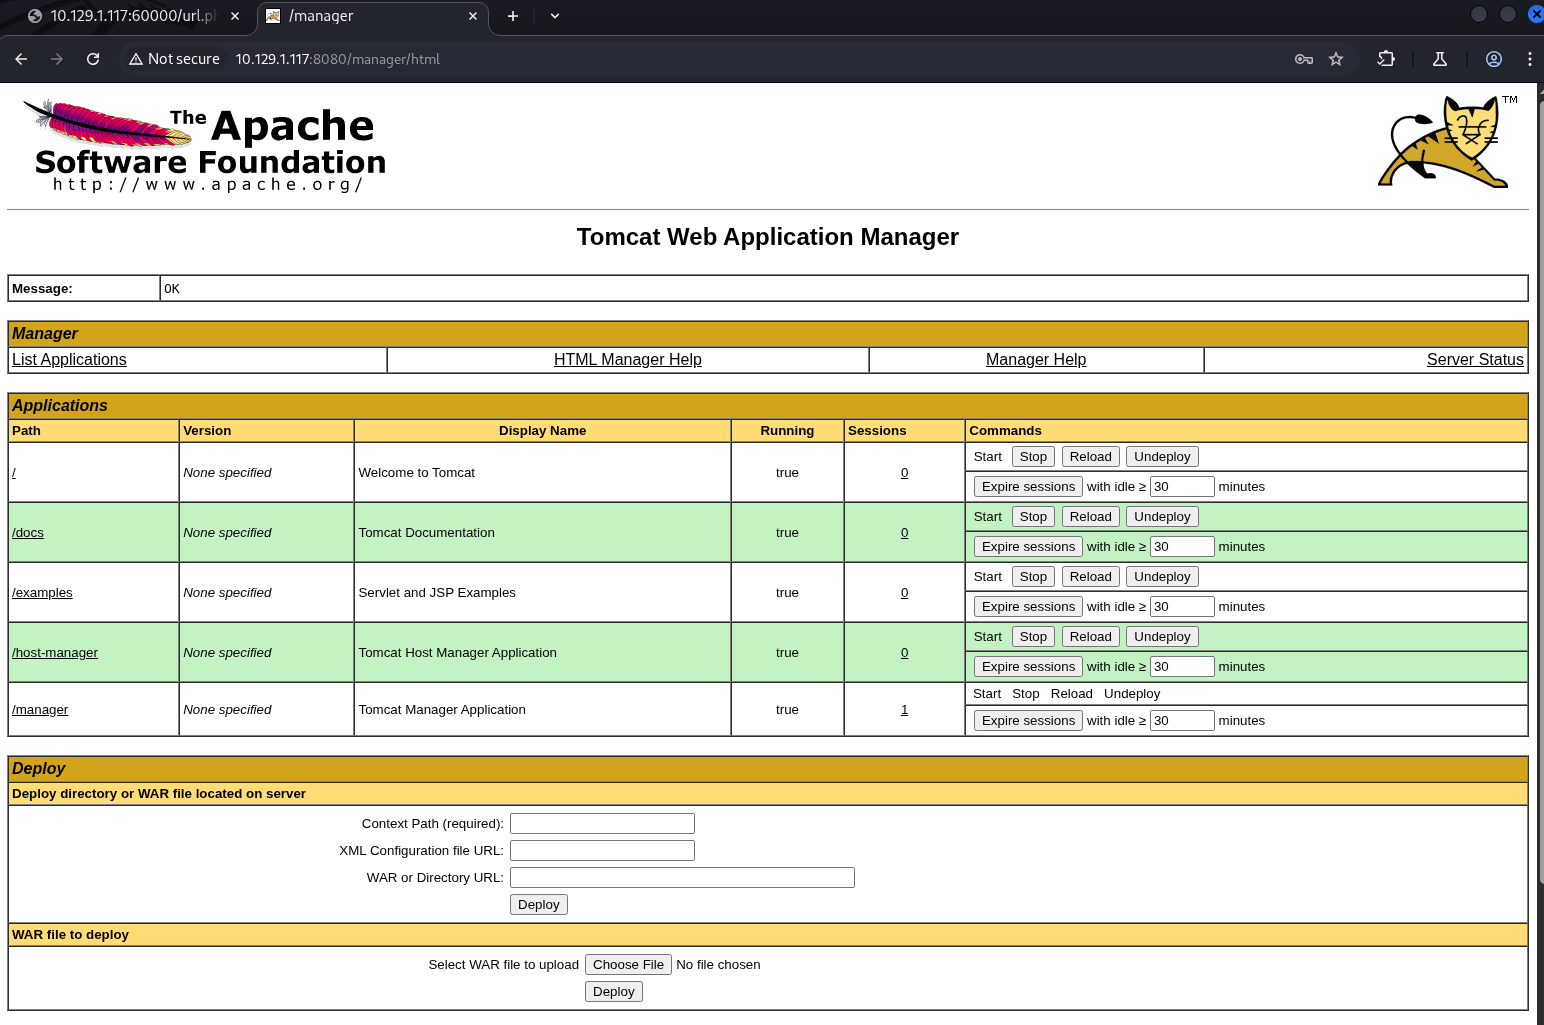Open a new browser tab
1544x1025 pixels.
513,16
